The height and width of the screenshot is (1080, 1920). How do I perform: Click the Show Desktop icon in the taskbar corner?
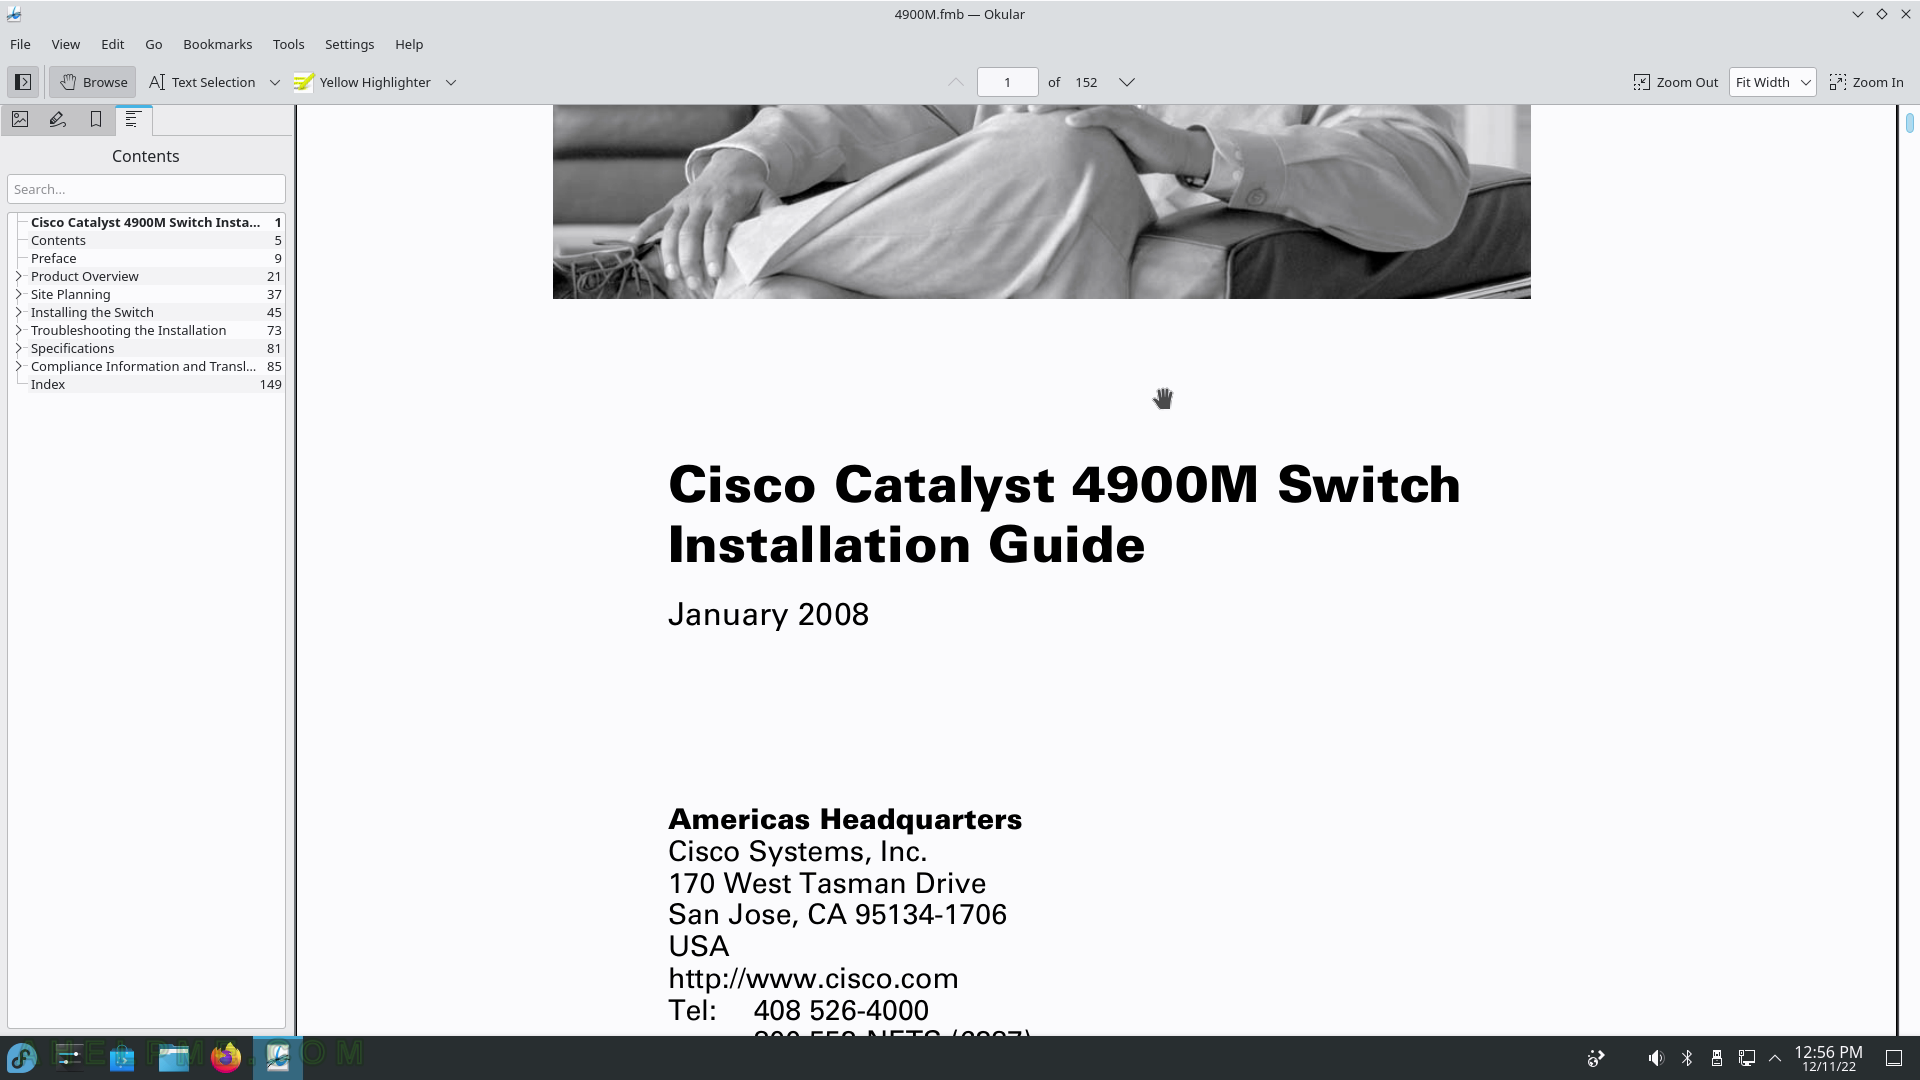click(1894, 1058)
